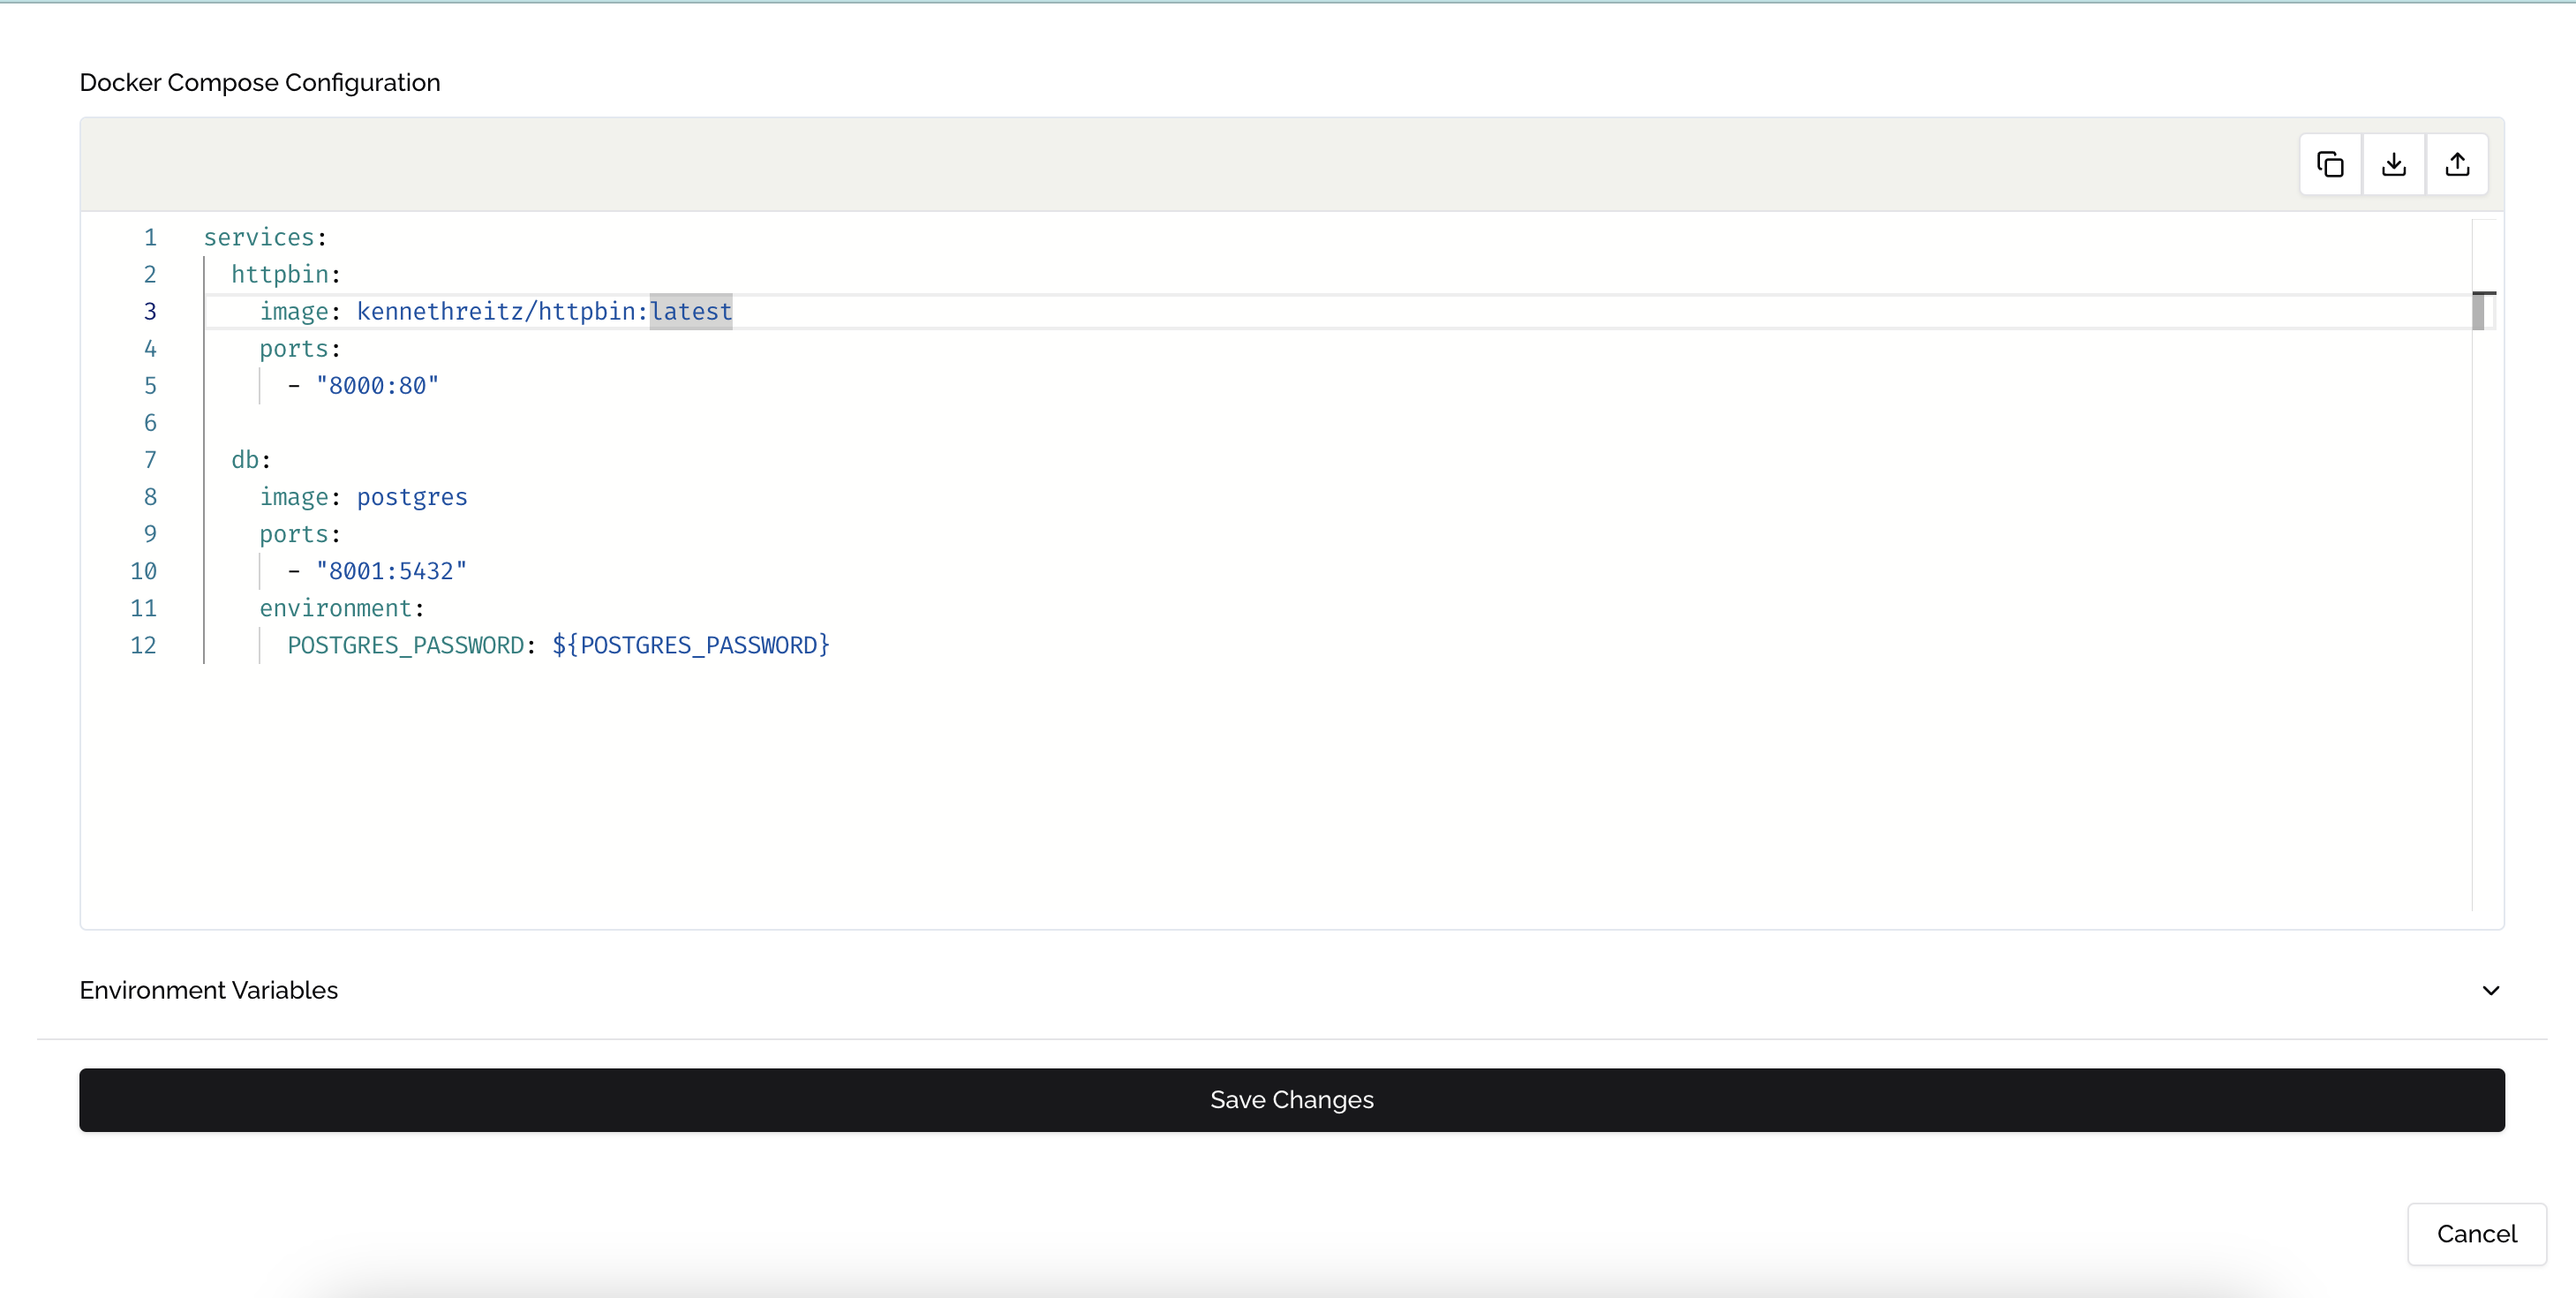Copy the compose configuration to clipboard
Screen dimensions: 2576x1298
(2330, 164)
